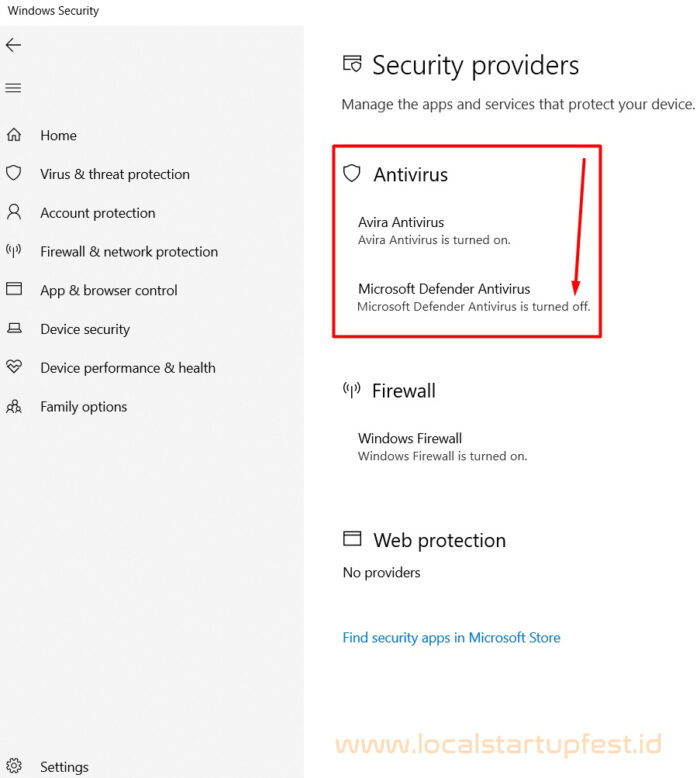Open the Settings label at bottom

point(64,767)
